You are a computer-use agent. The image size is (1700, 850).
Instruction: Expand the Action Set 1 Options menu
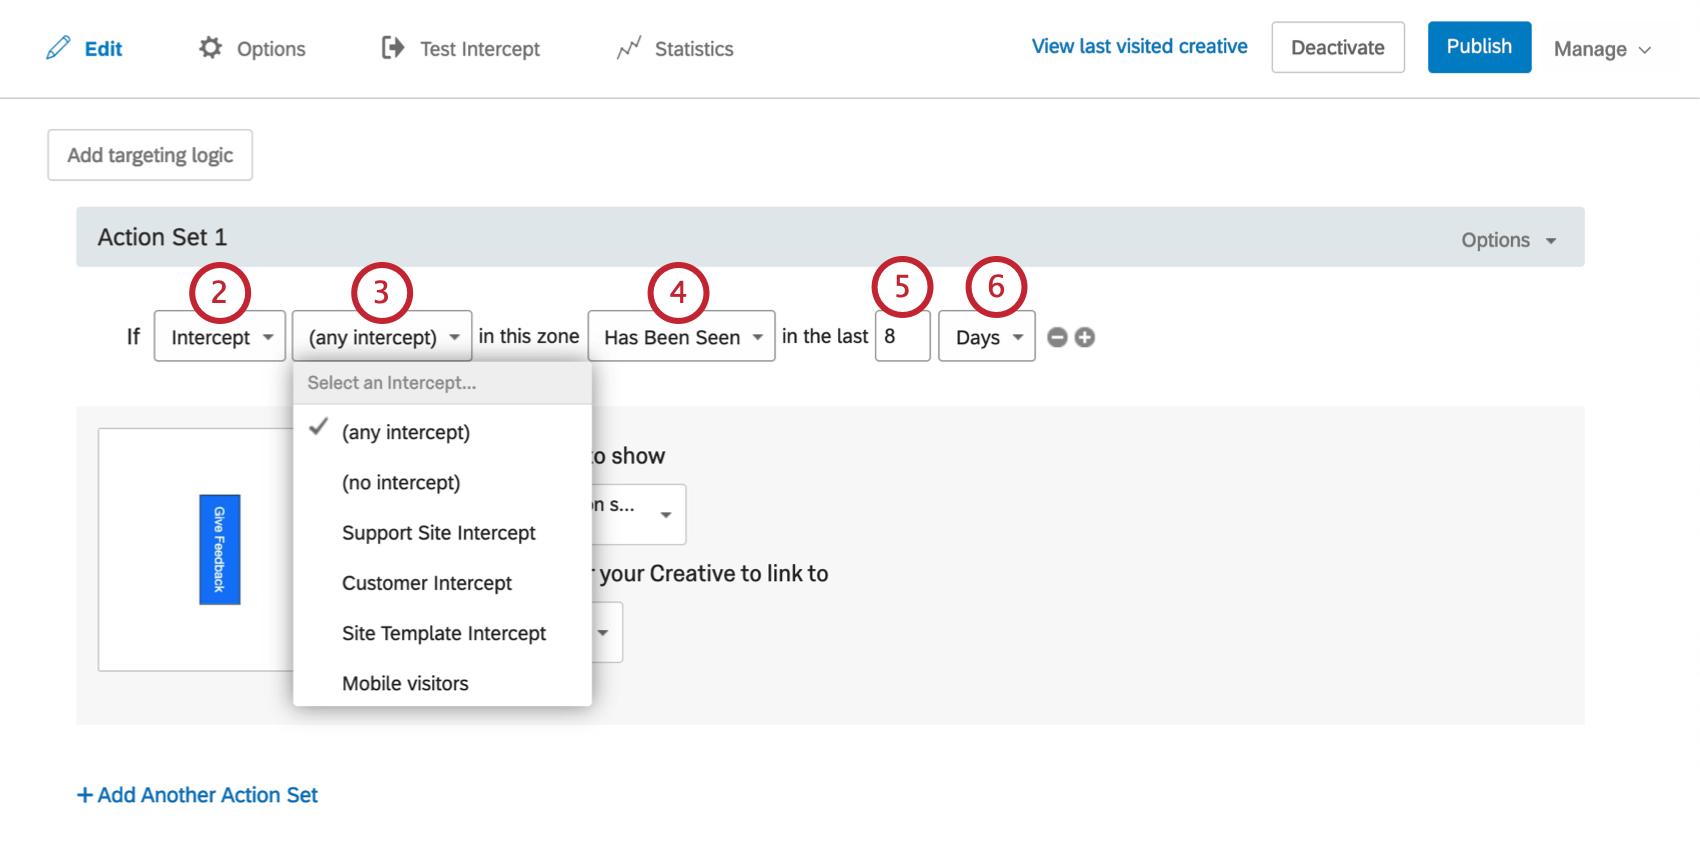[x=1508, y=240]
